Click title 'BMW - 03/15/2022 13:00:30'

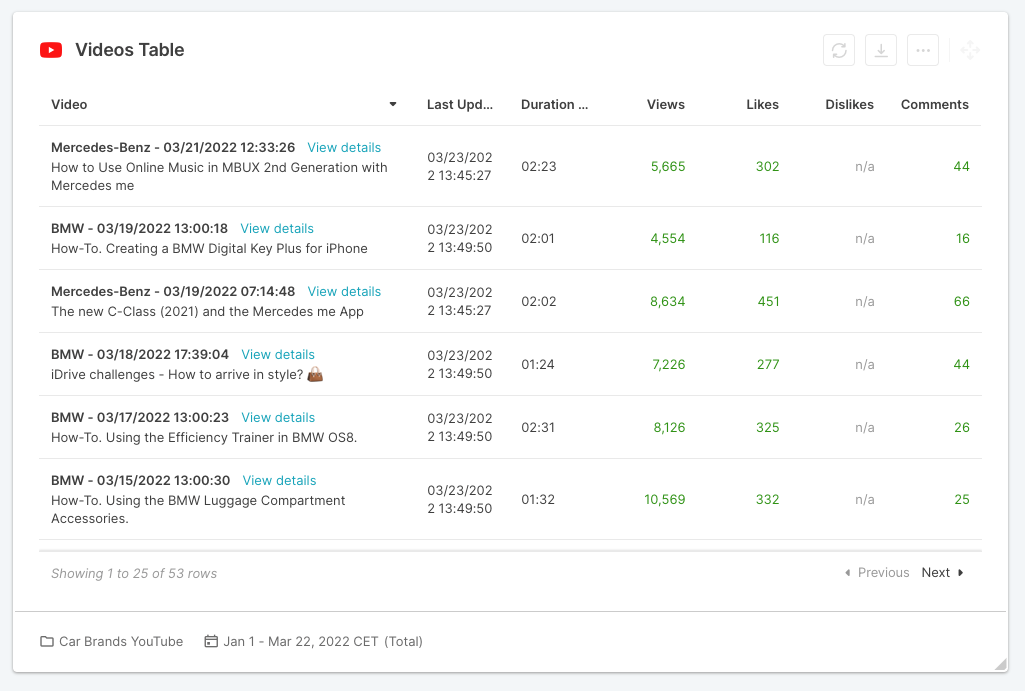[141, 480]
